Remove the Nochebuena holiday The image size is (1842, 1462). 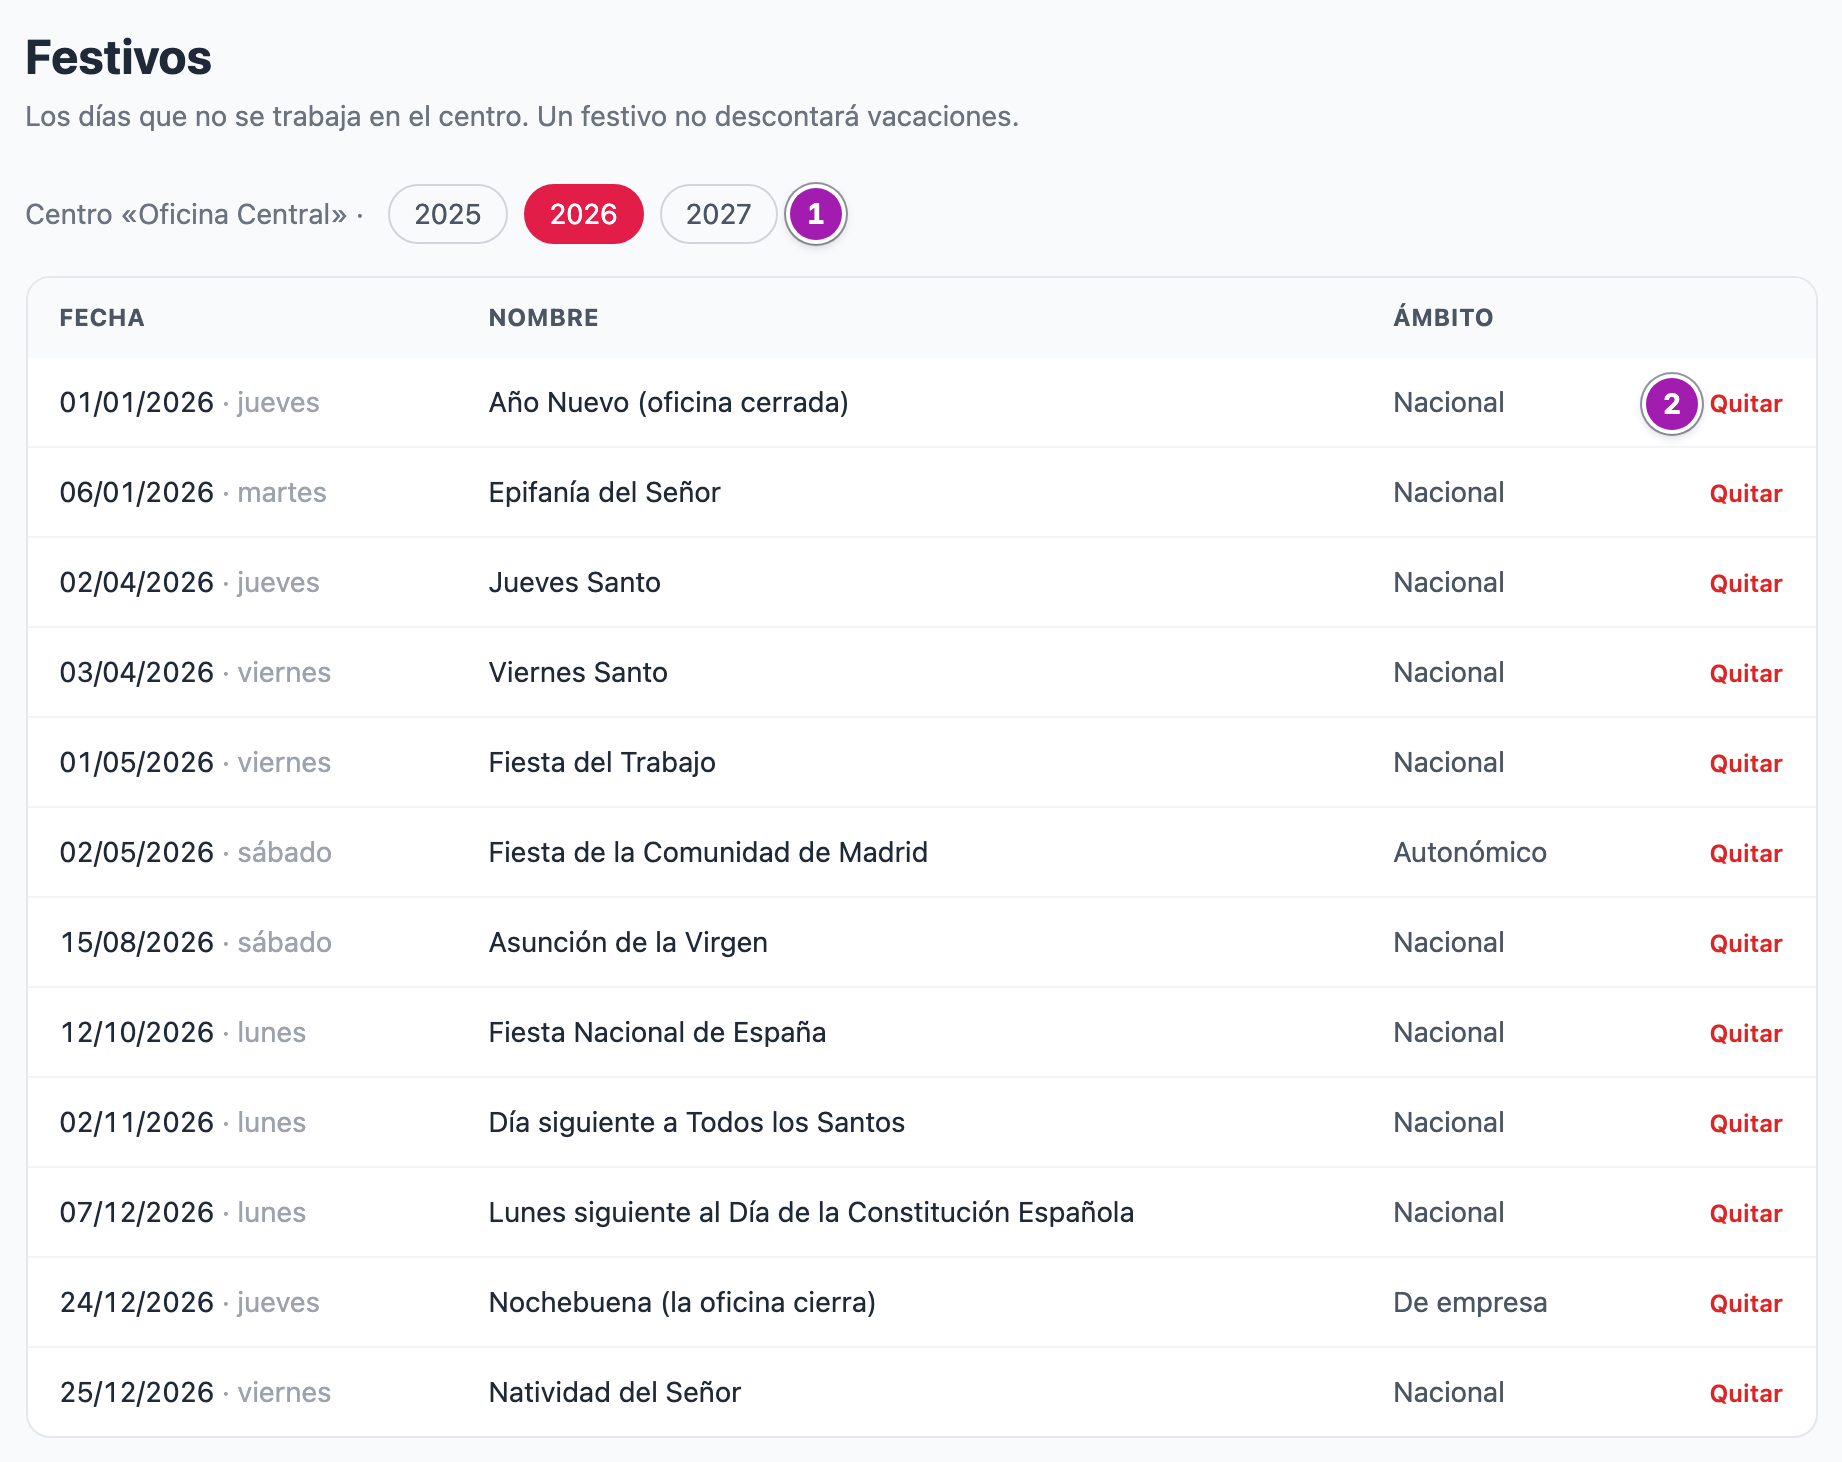coord(1745,1303)
